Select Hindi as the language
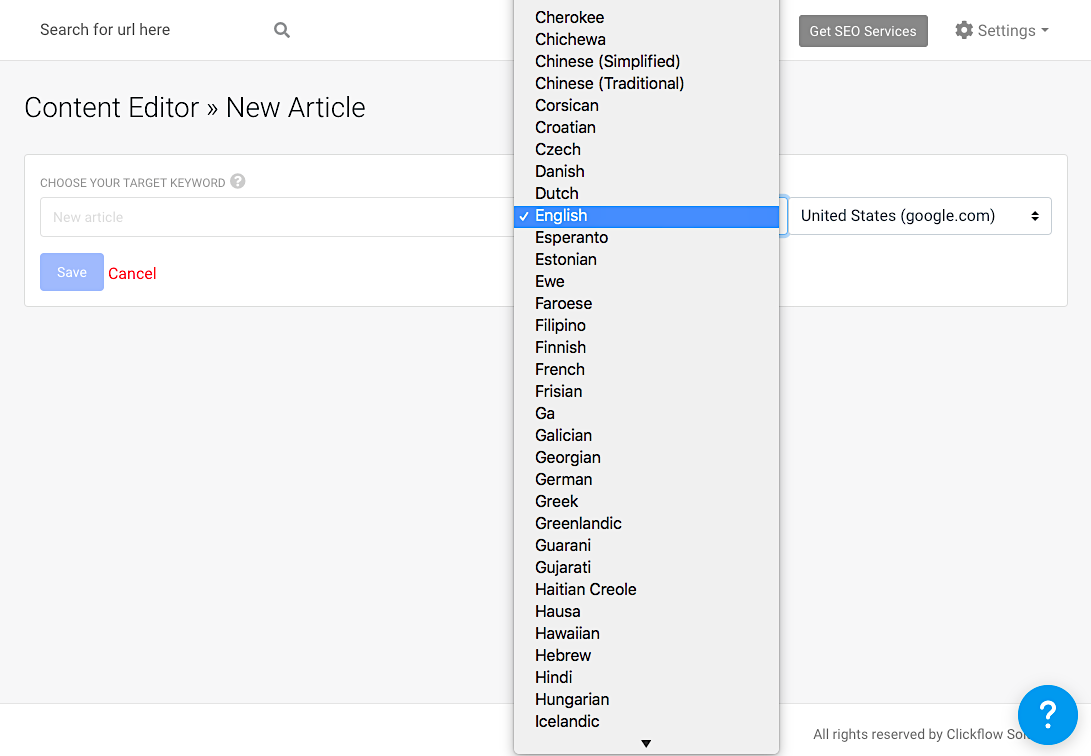1091x756 pixels. (646, 678)
